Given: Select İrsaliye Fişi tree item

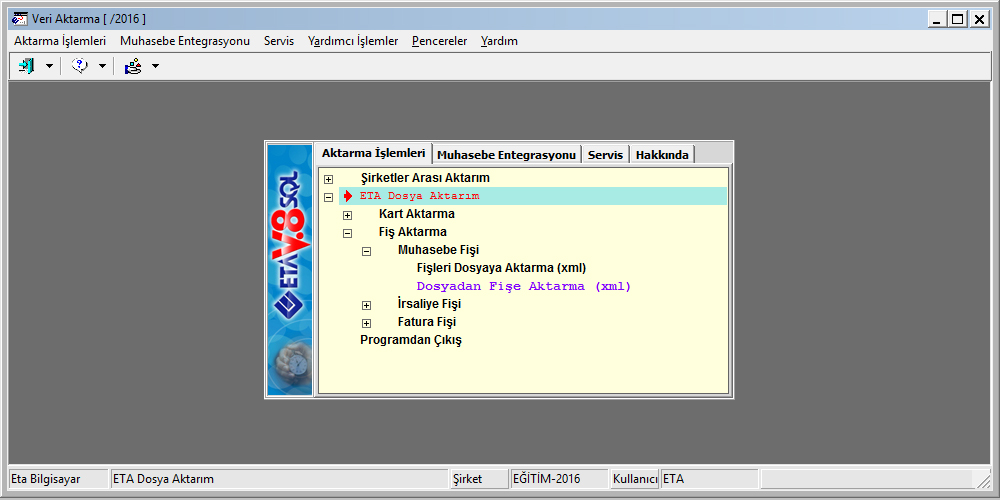Looking at the screenshot, I should point(429,304).
